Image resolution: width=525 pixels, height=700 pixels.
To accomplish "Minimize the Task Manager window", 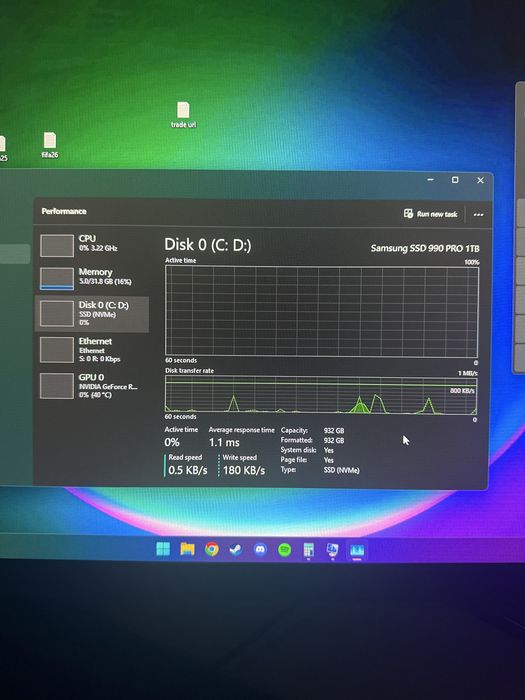I will coord(430,179).
